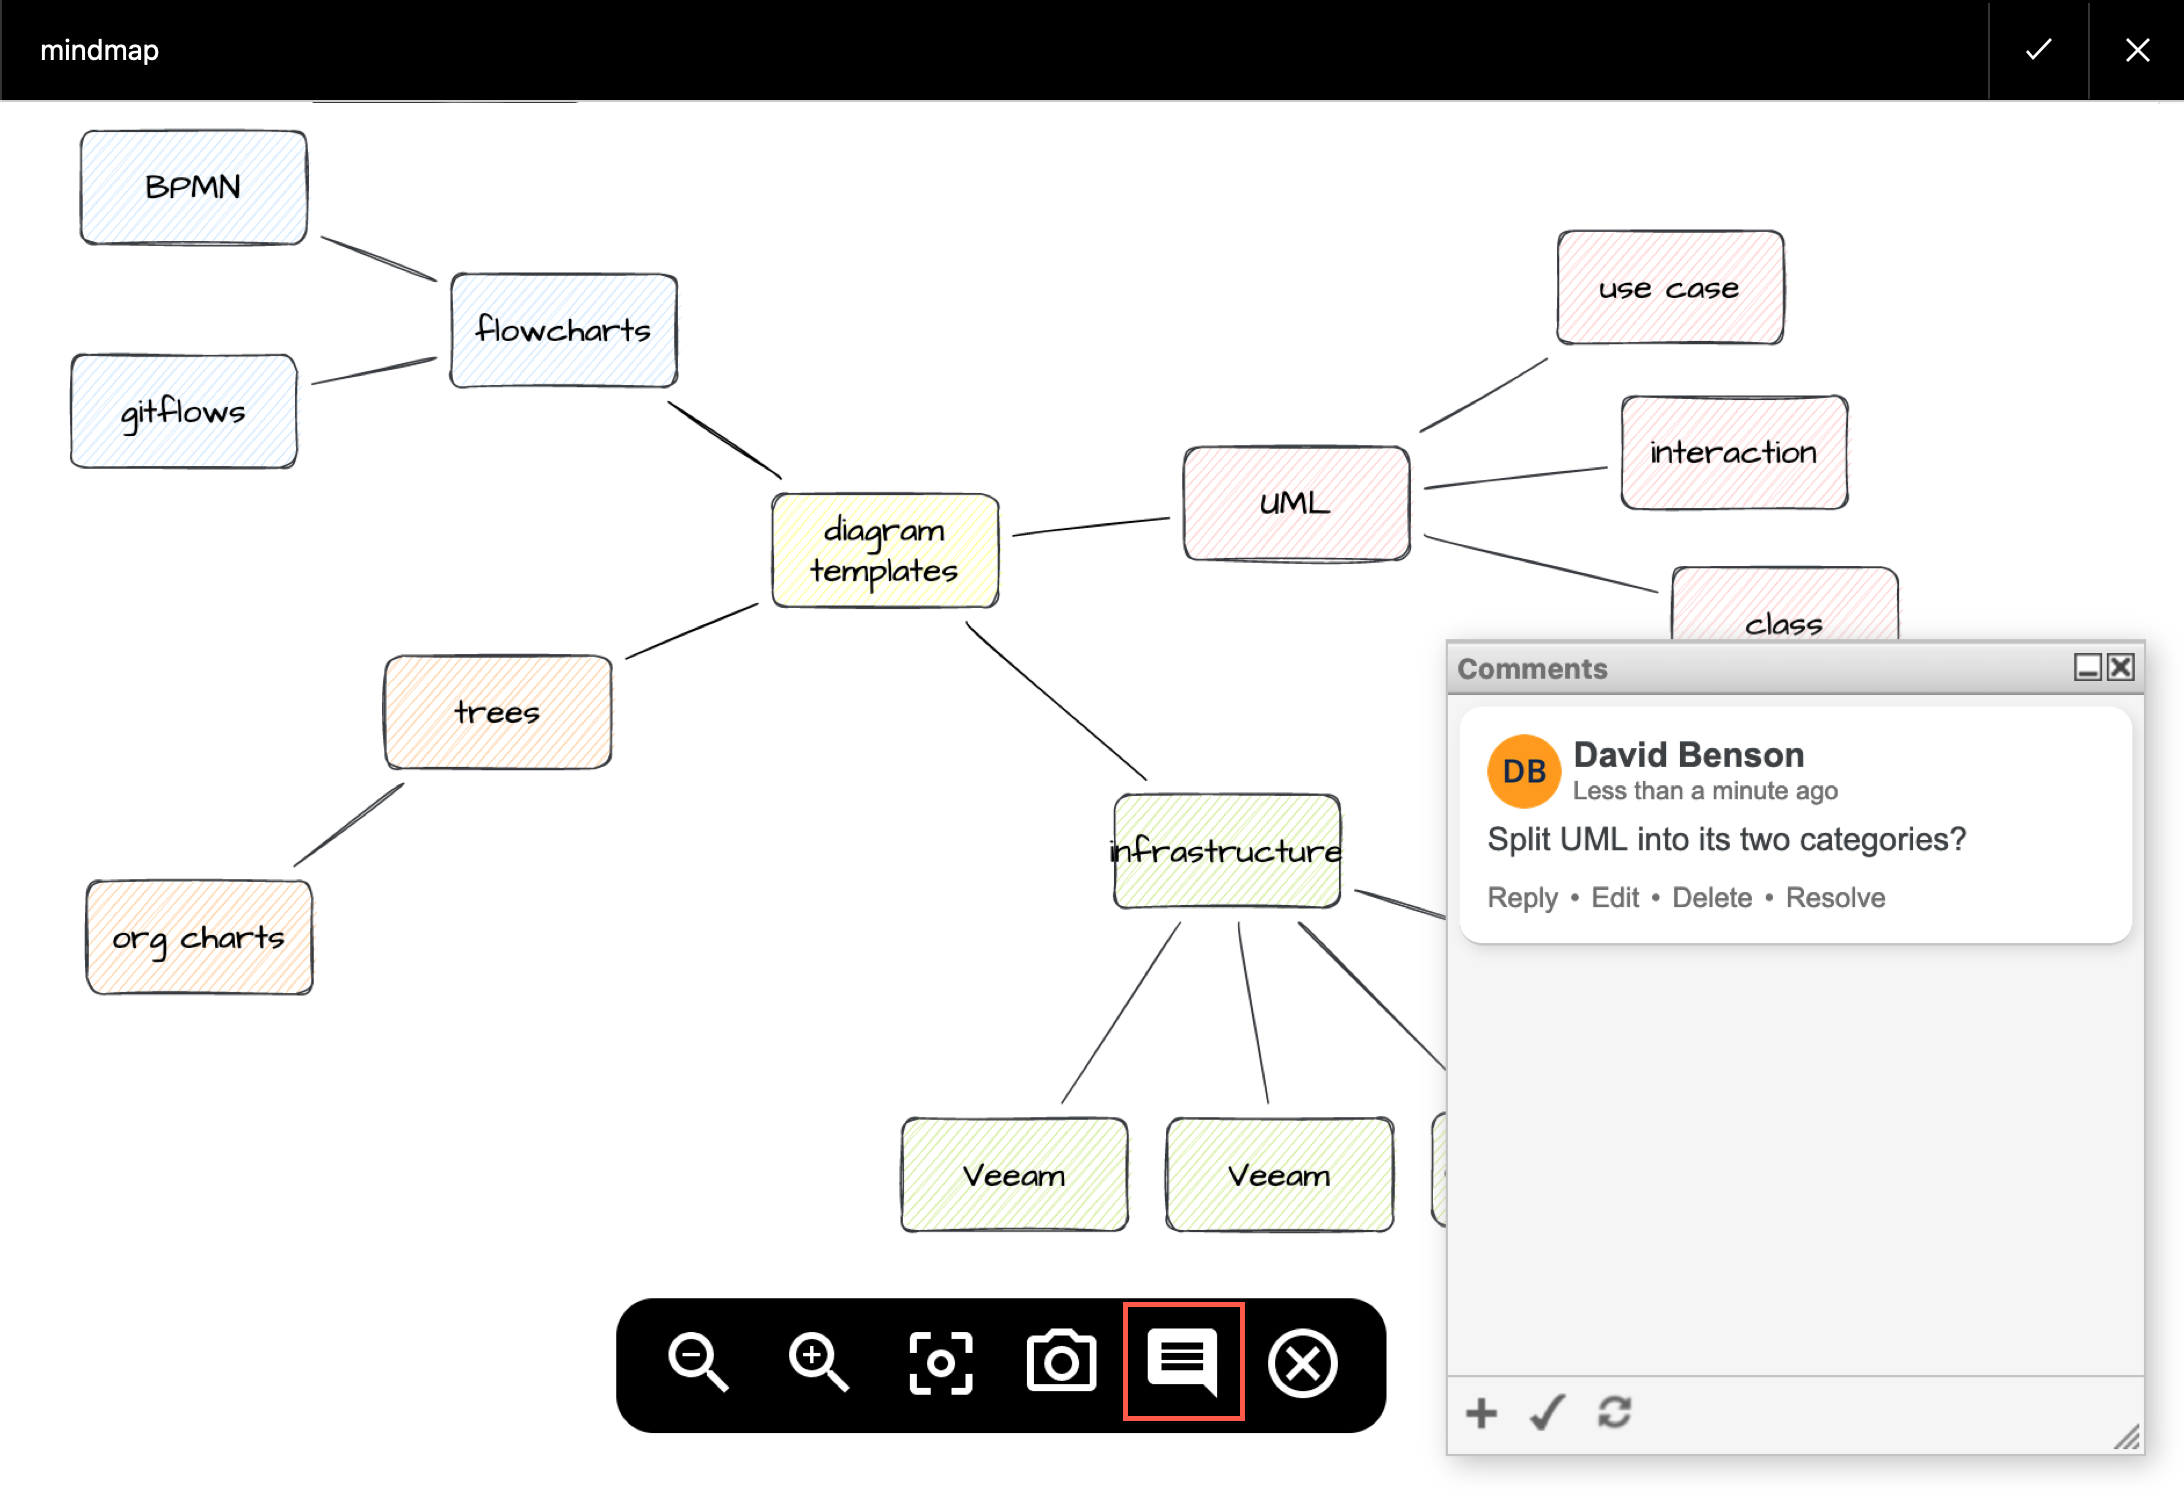Zoom out using the magnifier icon
The width and height of the screenshot is (2184, 1498).
[698, 1360]
